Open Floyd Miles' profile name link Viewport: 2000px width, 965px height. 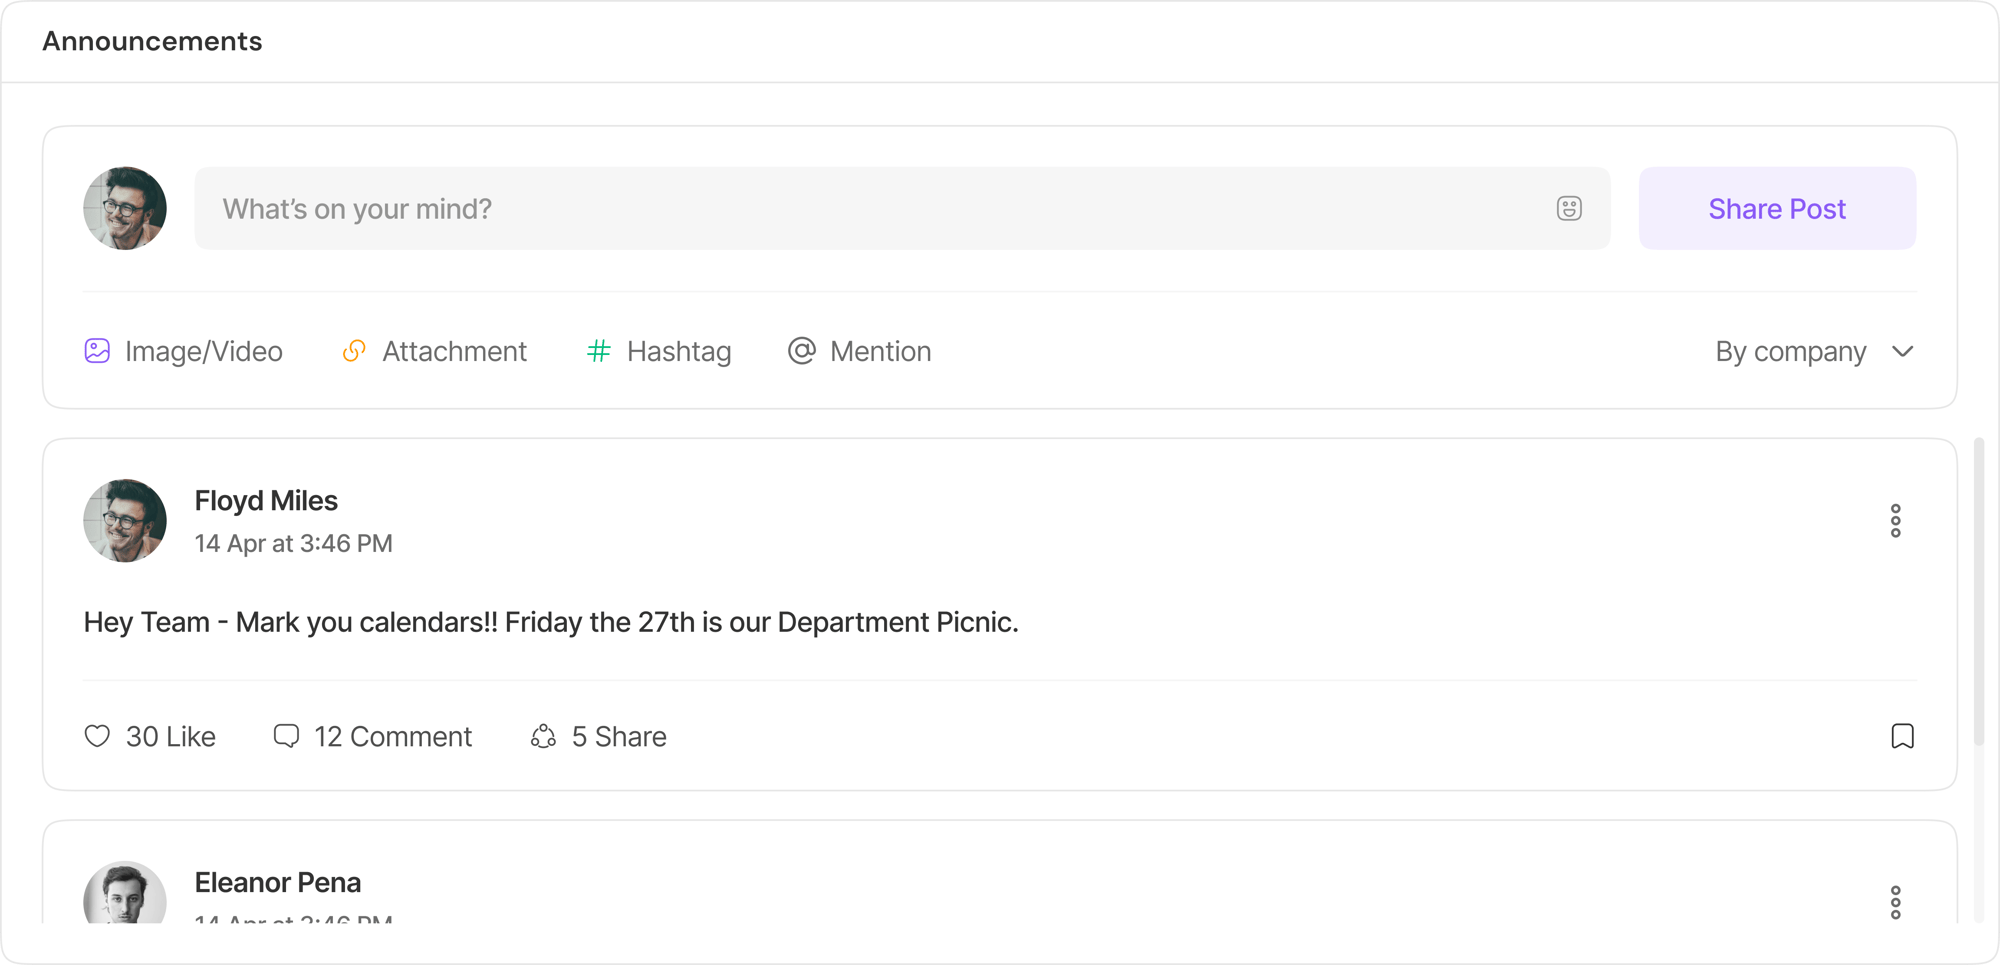click(x=266, y=500)
